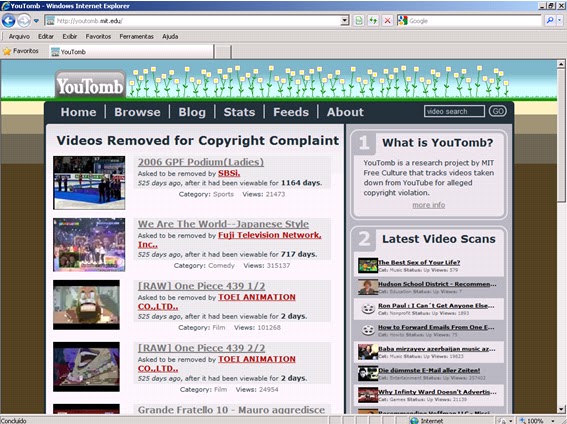Click We Are The World thumbnail
The height and width of the screenshot is (424, 567).
pyautogui.click(x=89, y=245)
